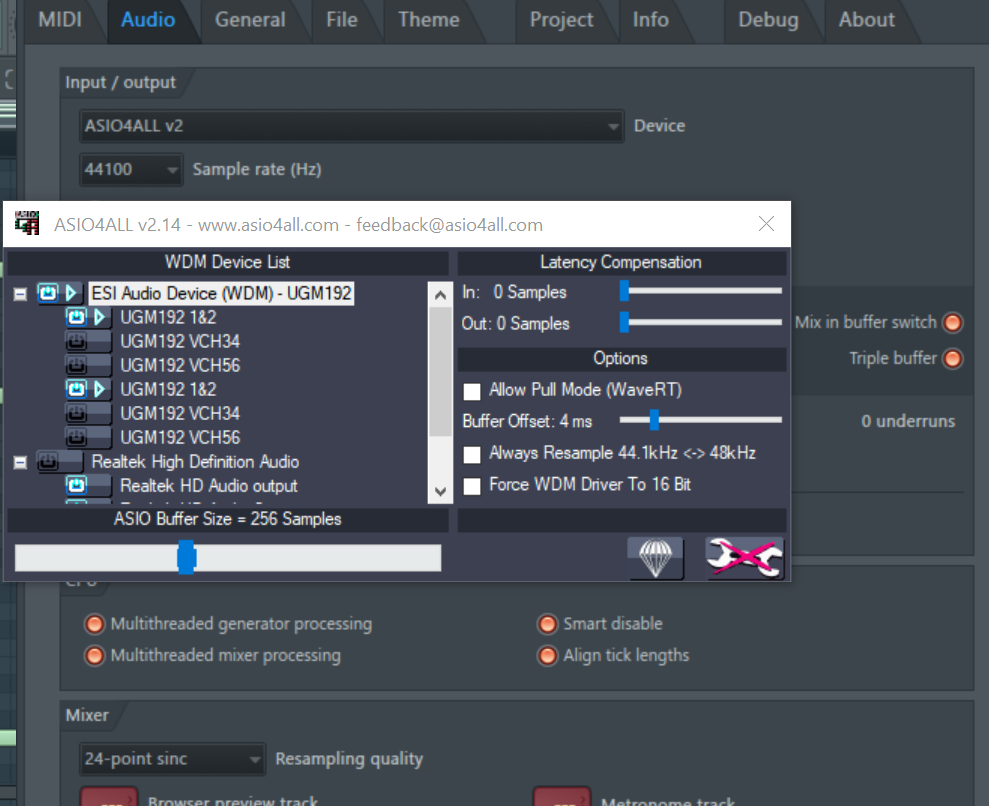Click the device list scrollbar thumb
The image size is (989, 806).
coord(440,371)
